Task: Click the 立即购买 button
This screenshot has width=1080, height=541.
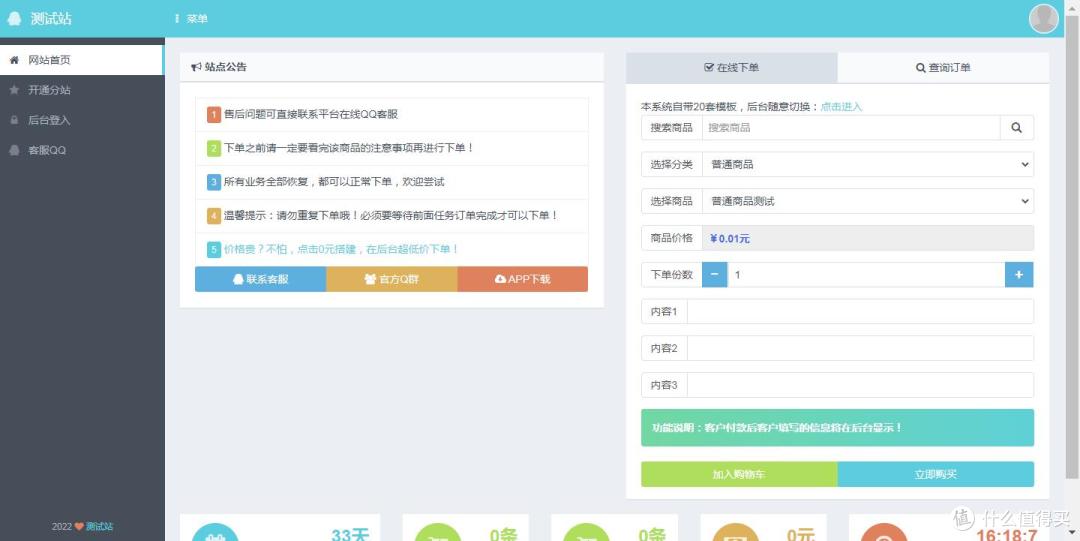Action: [x=935, y=474]
